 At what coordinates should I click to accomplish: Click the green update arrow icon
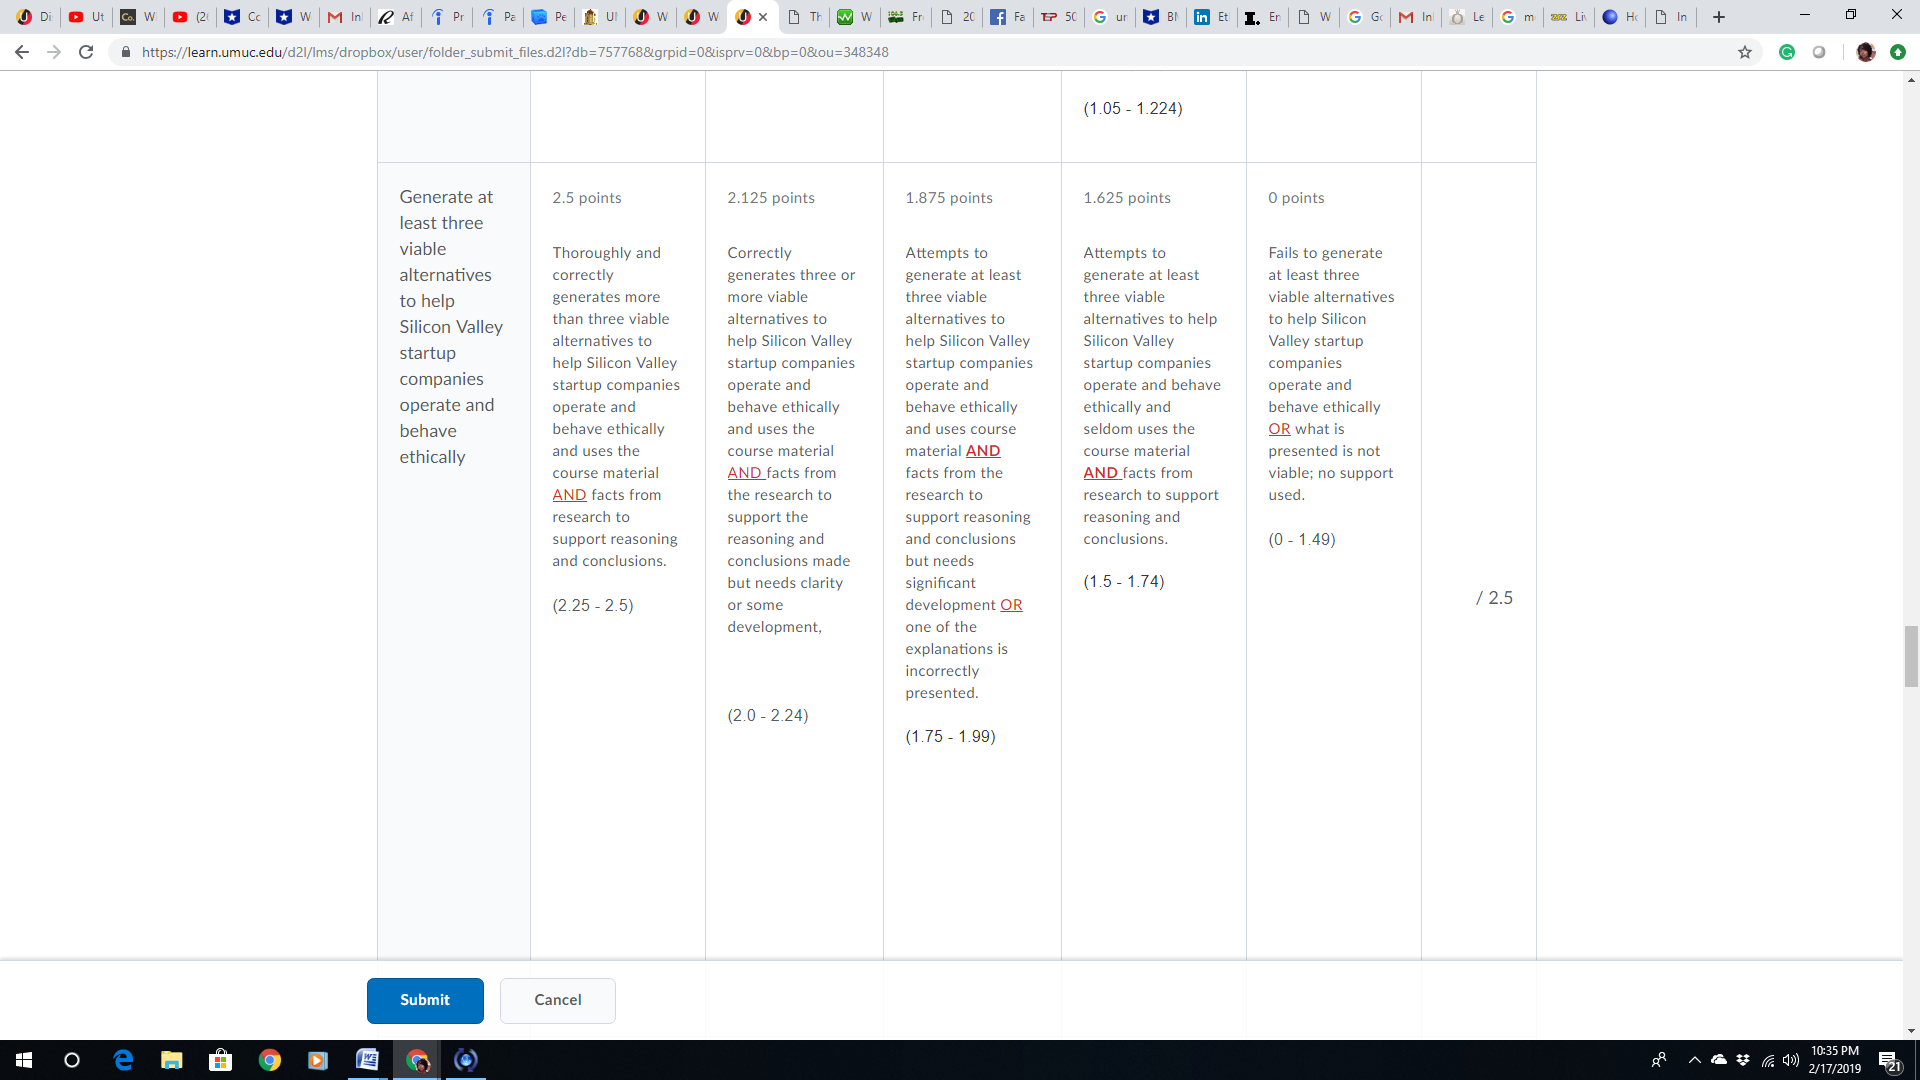pyautogui.click(x=1898, y=52)
